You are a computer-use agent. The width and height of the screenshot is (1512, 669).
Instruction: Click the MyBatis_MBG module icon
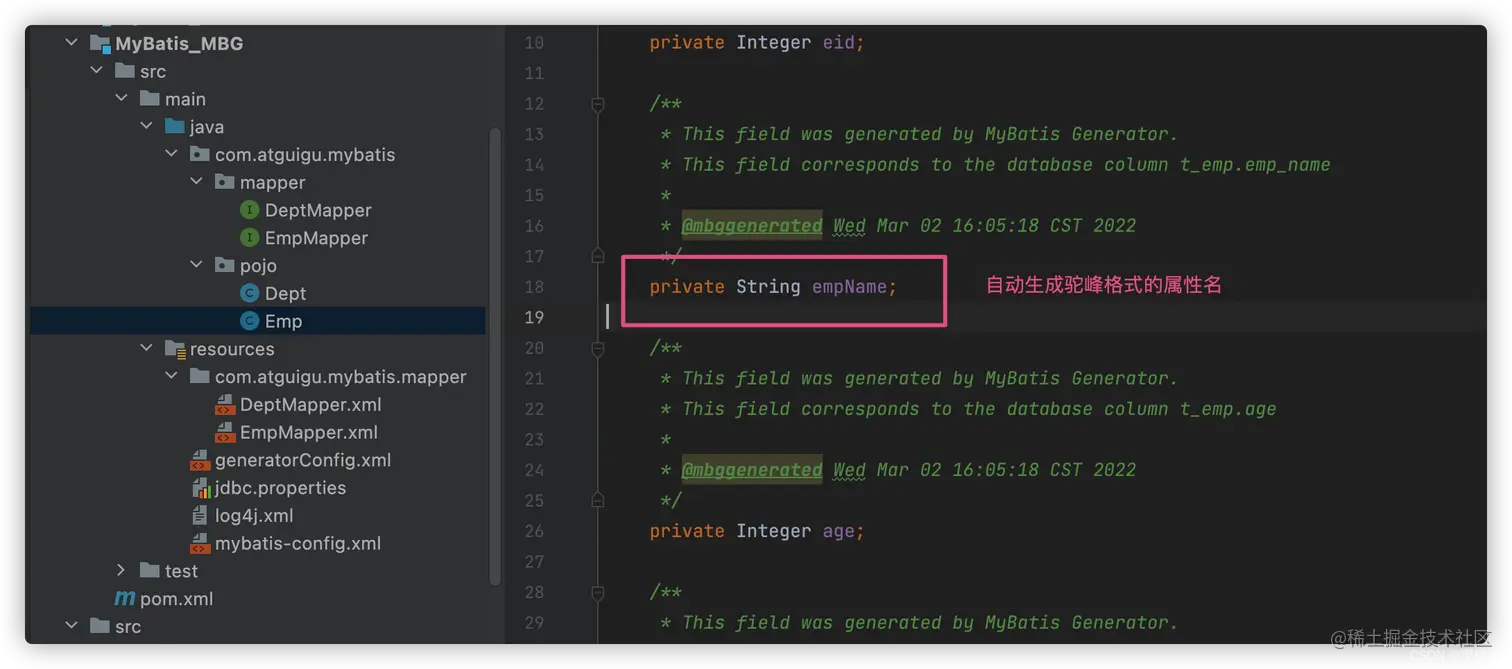pyautogui.click(x=99, y=43)
